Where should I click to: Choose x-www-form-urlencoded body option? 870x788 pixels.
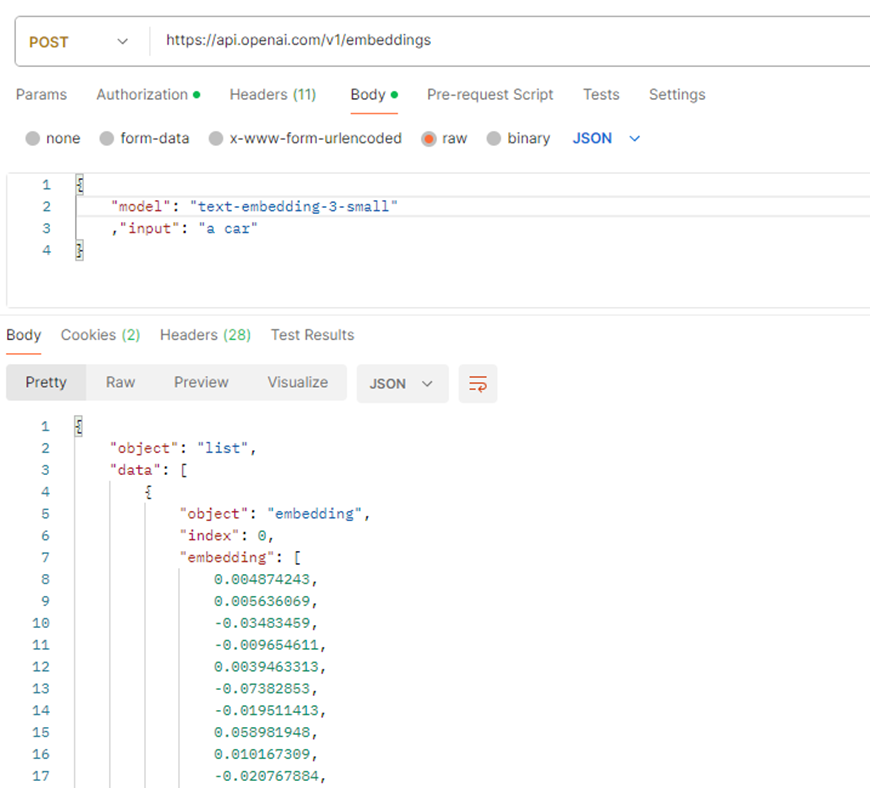(216, 139)
